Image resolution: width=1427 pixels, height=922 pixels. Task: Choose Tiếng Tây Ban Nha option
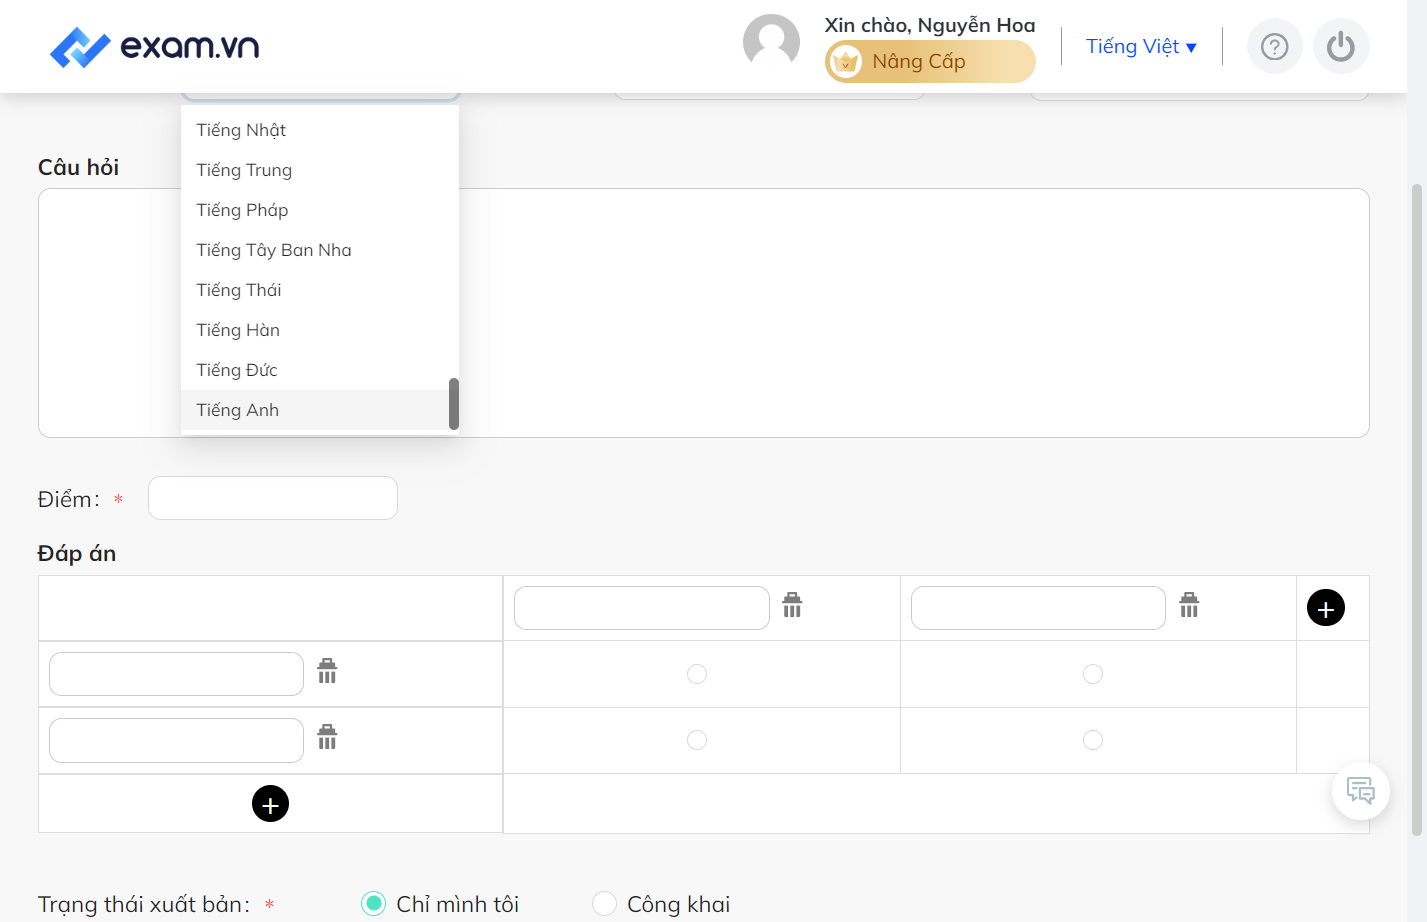pyautogui.click(x=320, y=250)
